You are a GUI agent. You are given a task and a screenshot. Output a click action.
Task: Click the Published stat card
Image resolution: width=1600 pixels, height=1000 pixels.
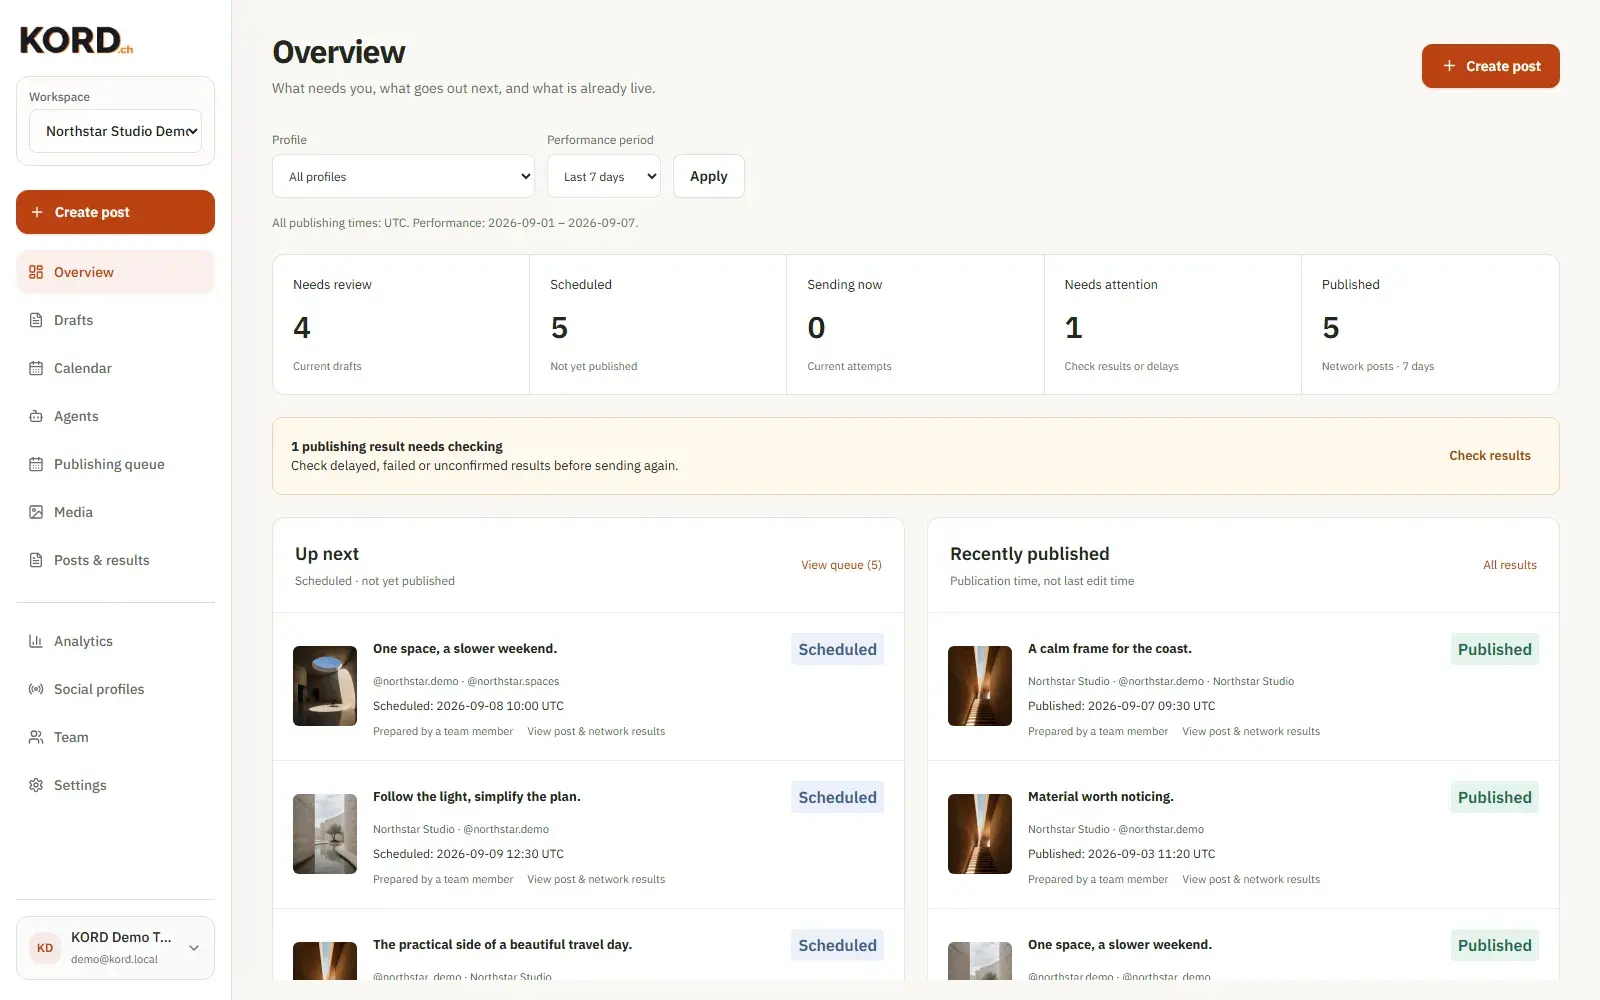(x=1430, y=324)
